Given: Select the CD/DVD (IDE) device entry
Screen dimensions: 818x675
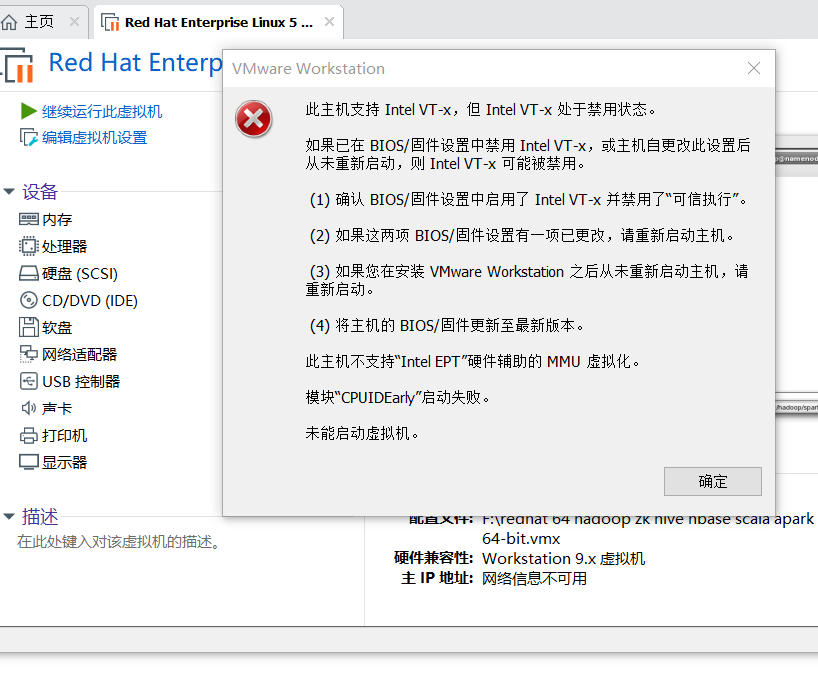Looking at the screenshot, I should click(x=90, y=301).
